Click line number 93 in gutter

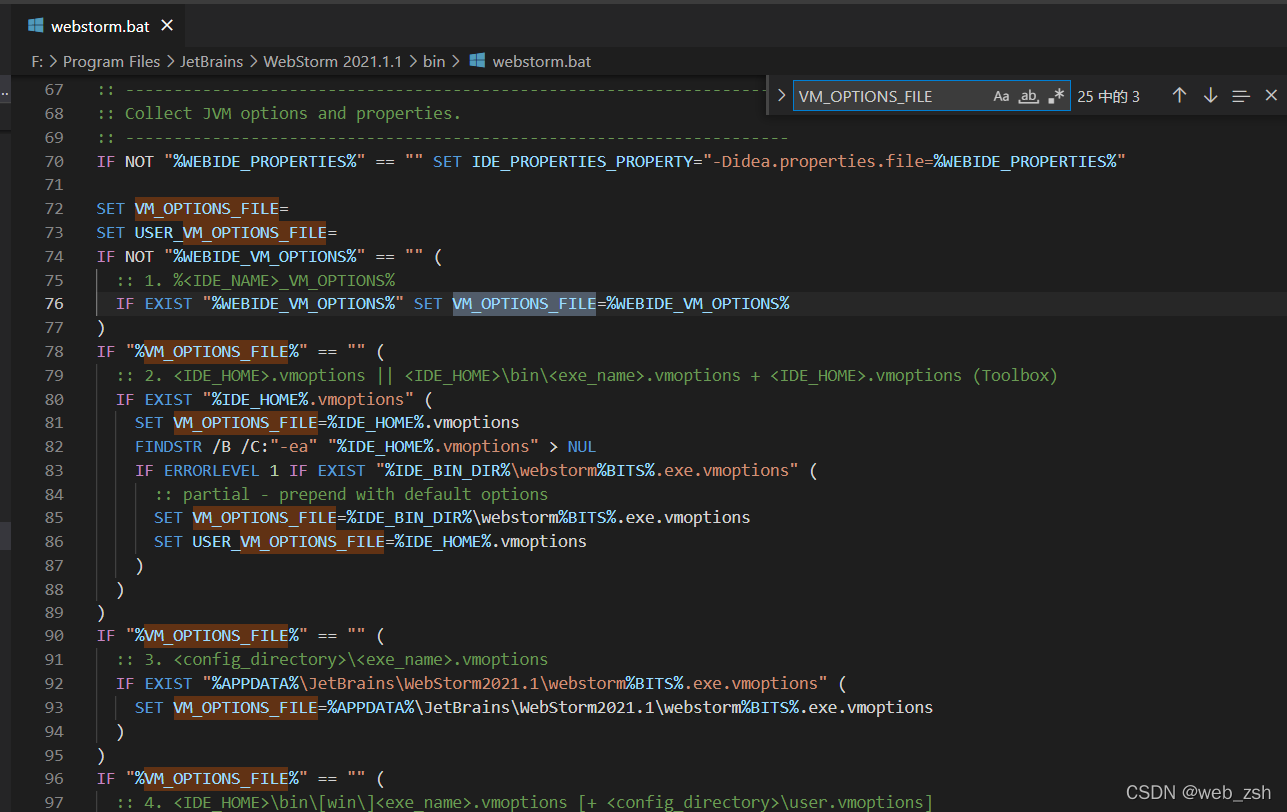click(54, 707)
